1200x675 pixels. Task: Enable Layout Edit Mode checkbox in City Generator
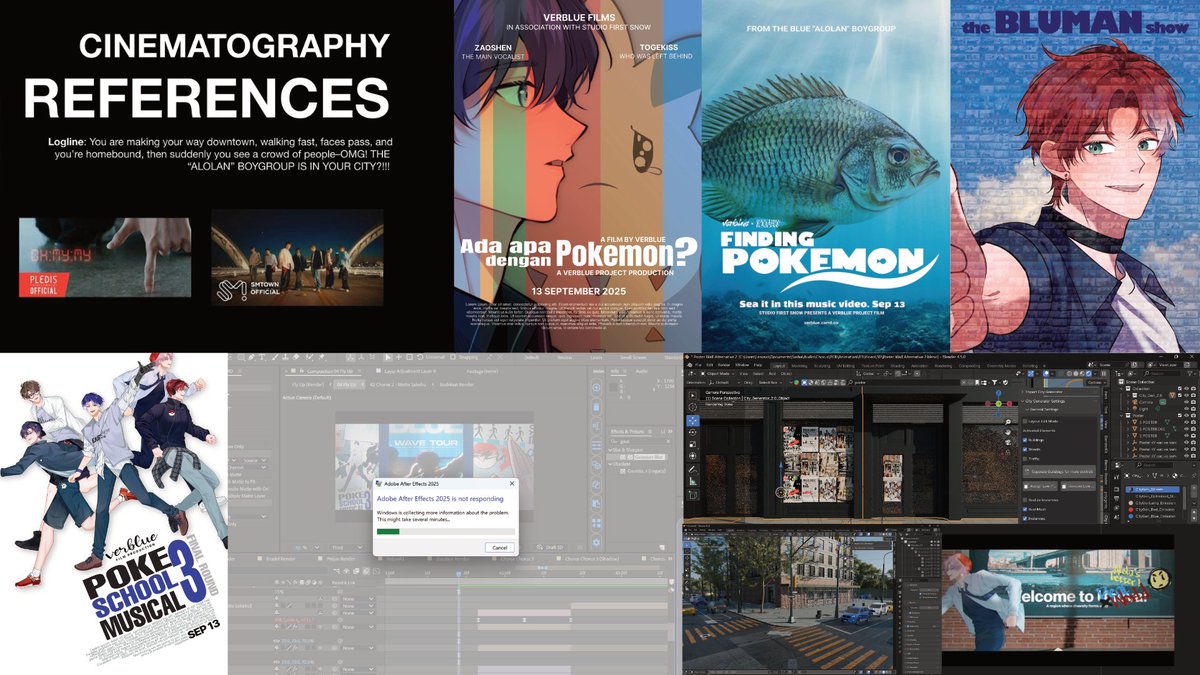[x=1025, y=421]
